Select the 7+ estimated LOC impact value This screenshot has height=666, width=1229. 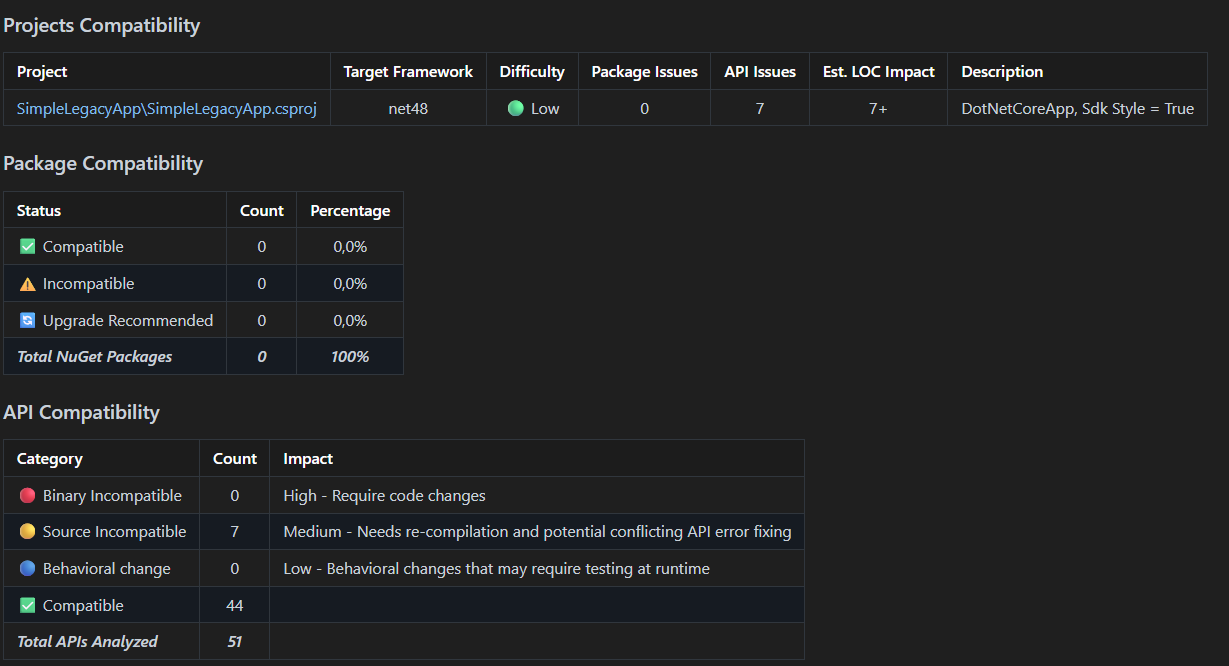[x=878, y=108]
